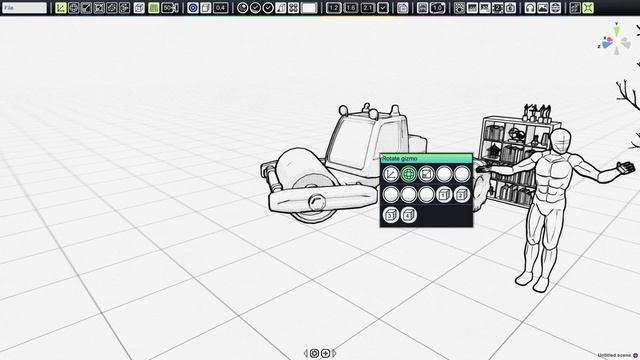Choose the green rotate gizmo in the popup
Viewport: 640px width, 360px height.
(x=409, y=174)
